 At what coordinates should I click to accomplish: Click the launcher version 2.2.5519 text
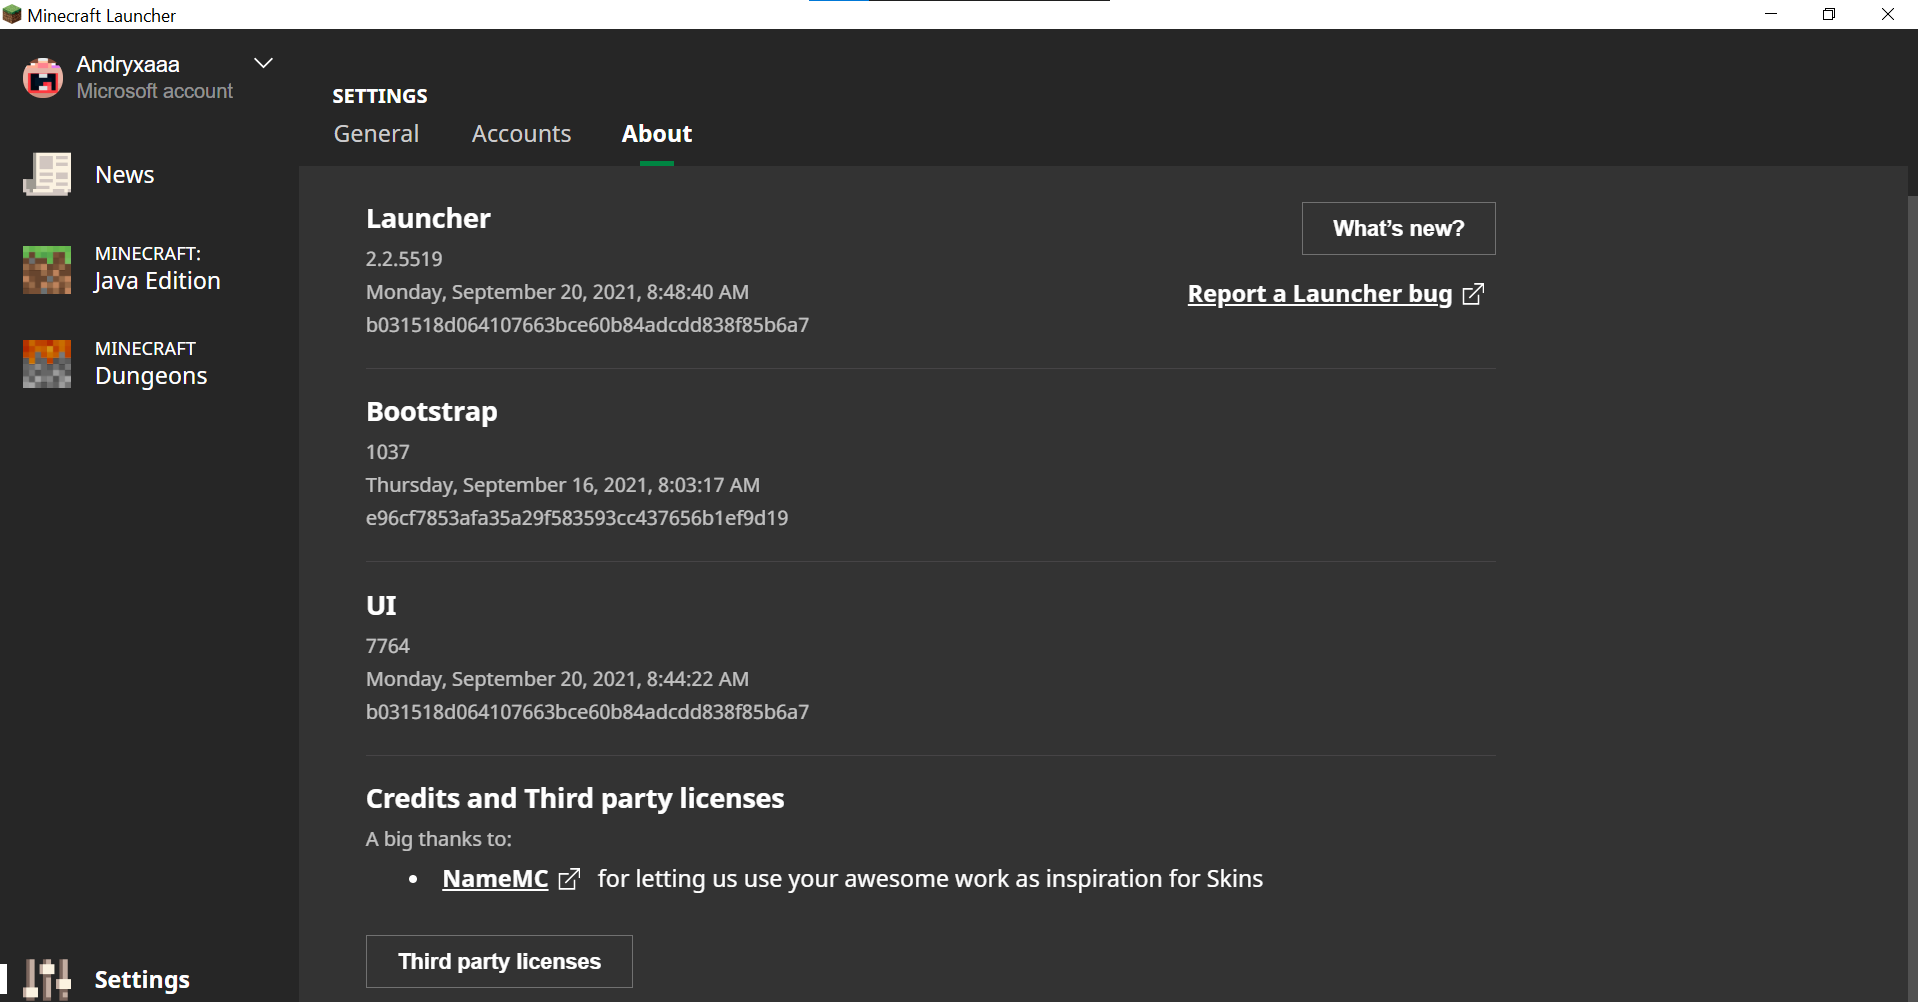point(404,259)
